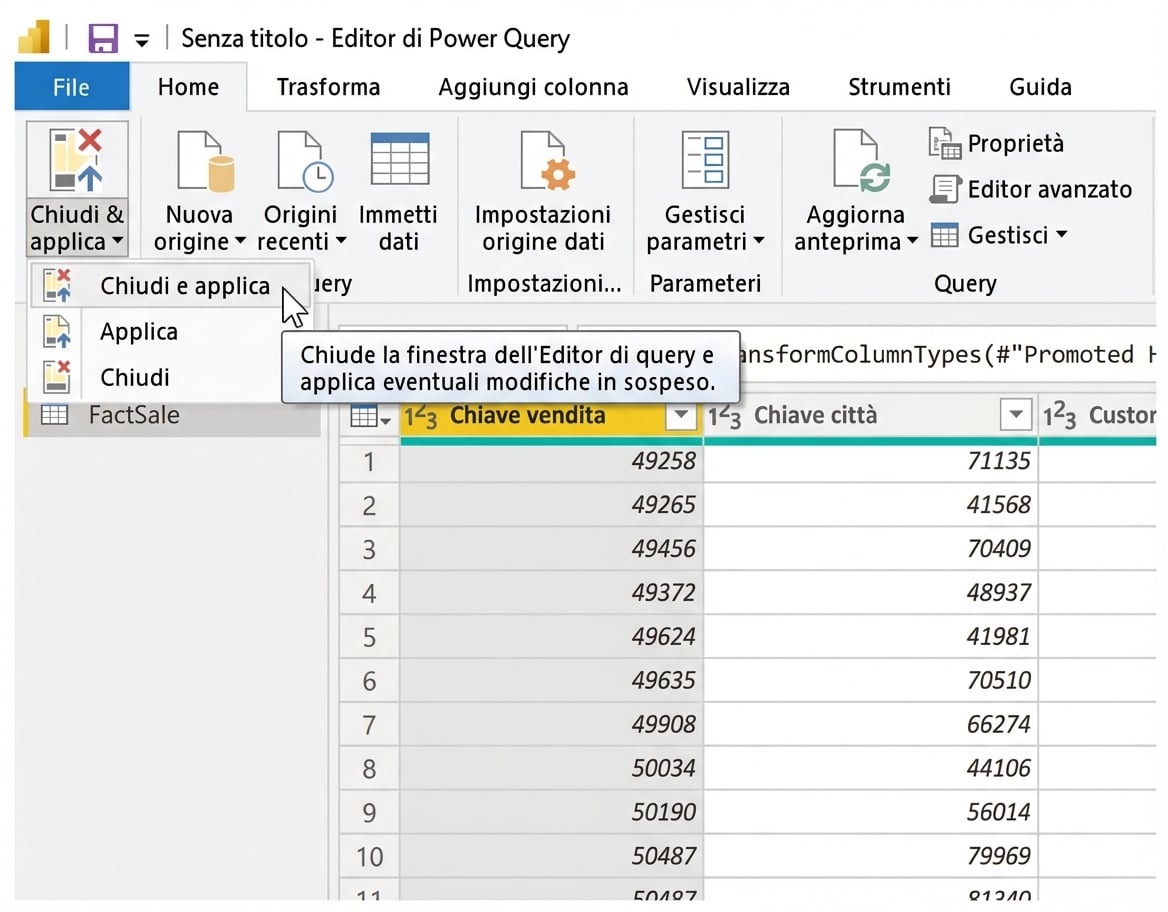Click the Immetti dati table icon
1168x912 pixels.
pos(400,159)
